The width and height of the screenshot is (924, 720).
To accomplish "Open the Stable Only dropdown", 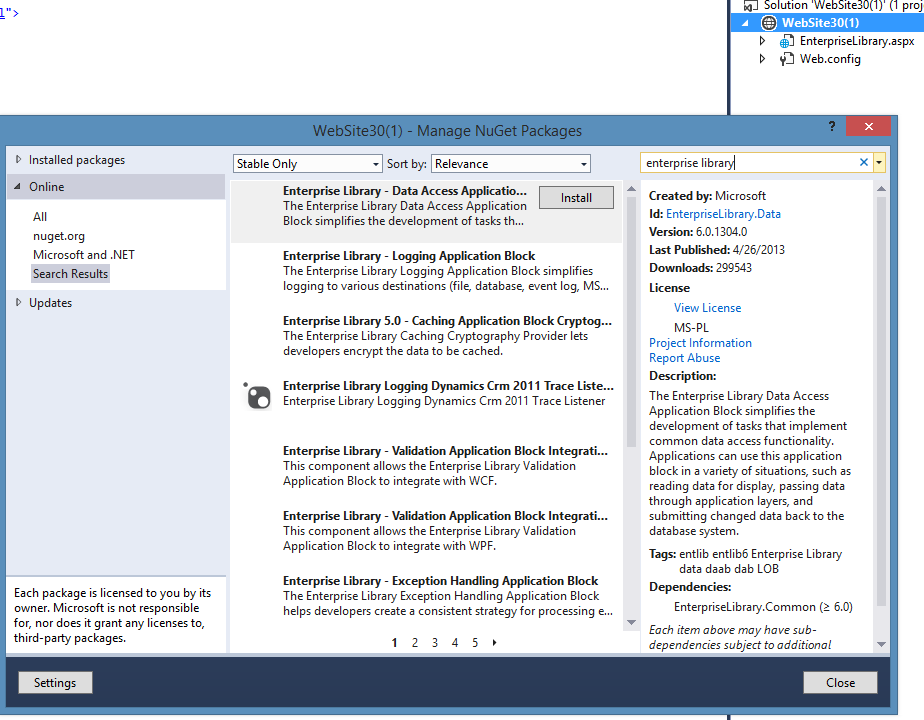I will 307,164.
